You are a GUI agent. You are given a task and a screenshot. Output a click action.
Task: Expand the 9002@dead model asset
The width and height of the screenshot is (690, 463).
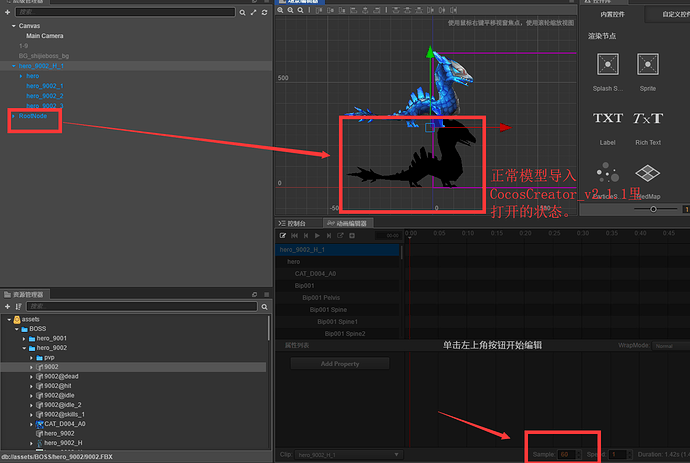click(x=31, y=377)
